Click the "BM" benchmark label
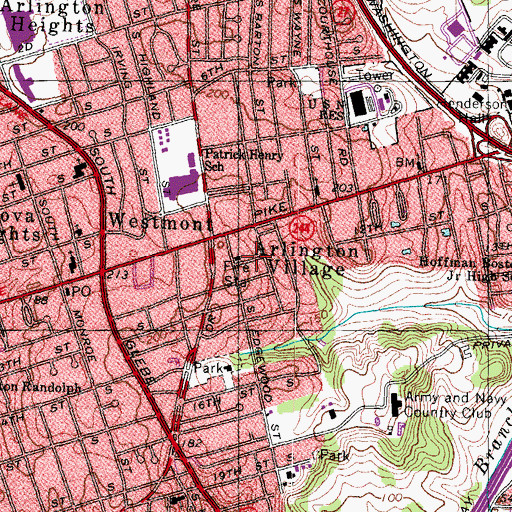 click(x=405, y=163)
